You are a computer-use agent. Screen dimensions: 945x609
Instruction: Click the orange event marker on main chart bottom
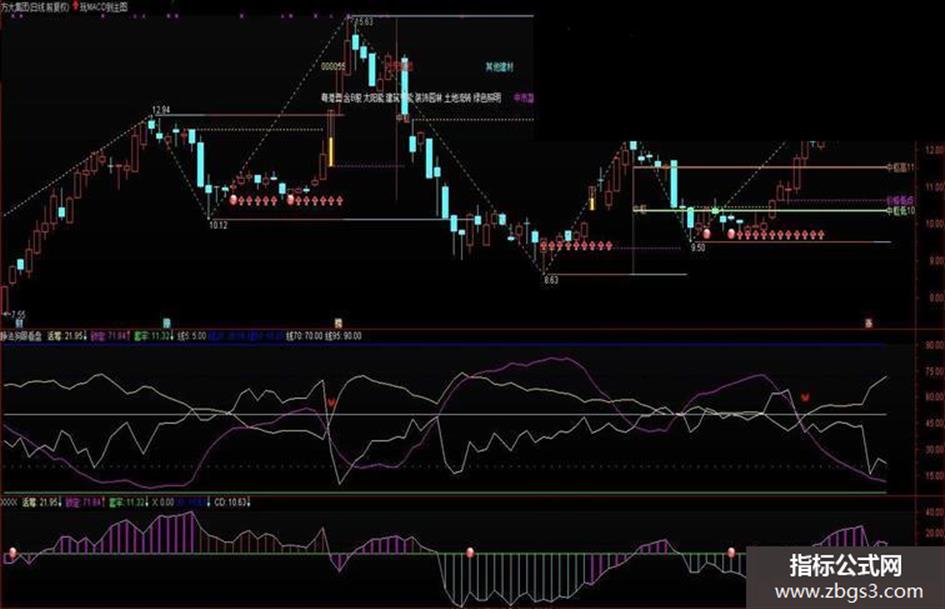point(339,323)
